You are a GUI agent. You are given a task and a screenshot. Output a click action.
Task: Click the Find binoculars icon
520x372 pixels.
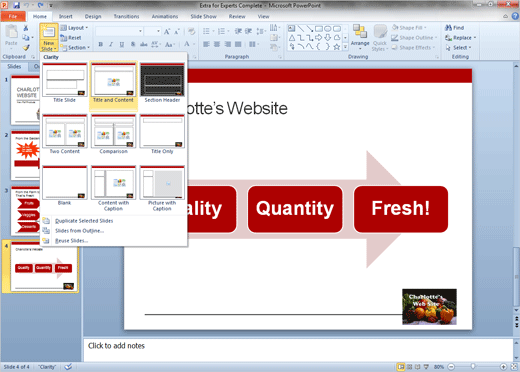point(448,28)
